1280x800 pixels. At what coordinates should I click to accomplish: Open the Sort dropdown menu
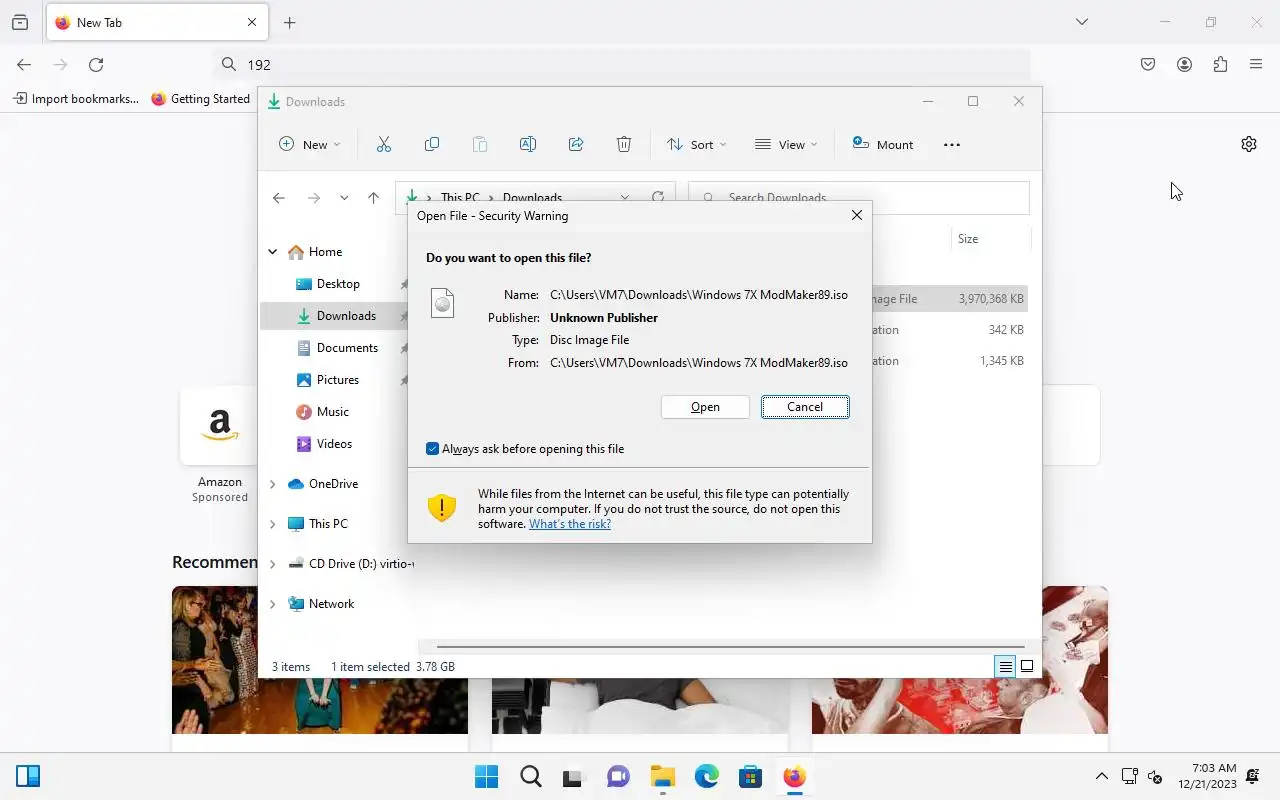(x=696, y=145)
